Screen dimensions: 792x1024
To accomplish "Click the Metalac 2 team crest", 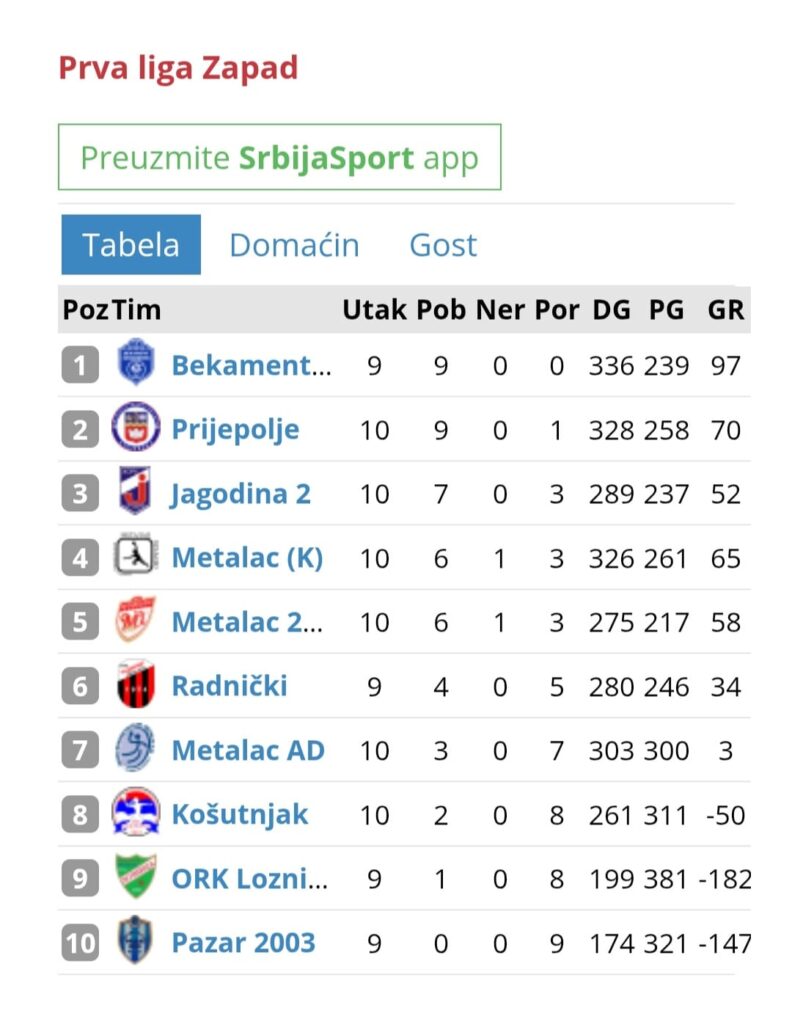I will [x=135, y=620].
